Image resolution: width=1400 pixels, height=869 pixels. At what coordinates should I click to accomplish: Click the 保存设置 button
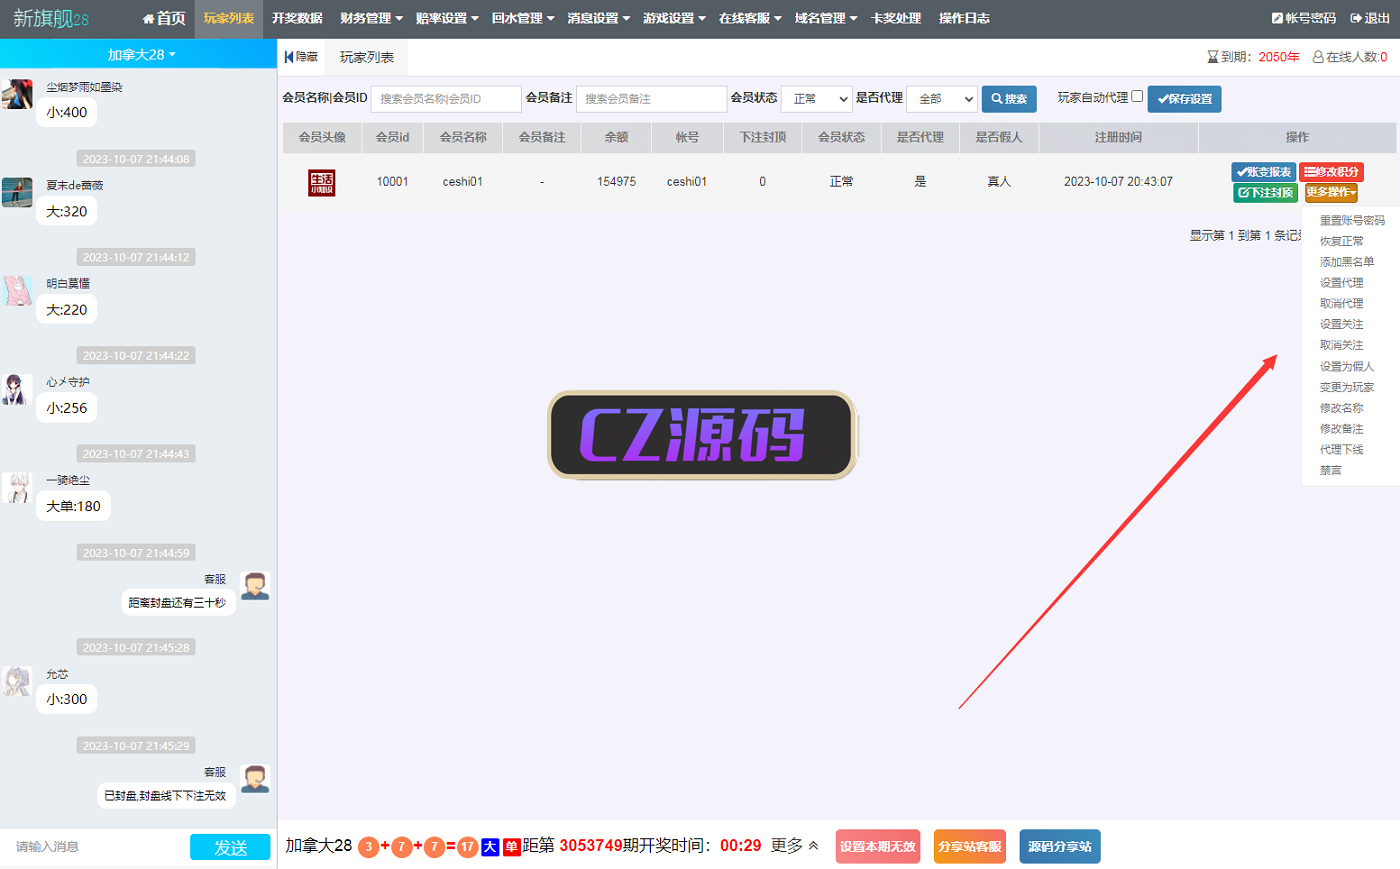[x=1184, y=99]
